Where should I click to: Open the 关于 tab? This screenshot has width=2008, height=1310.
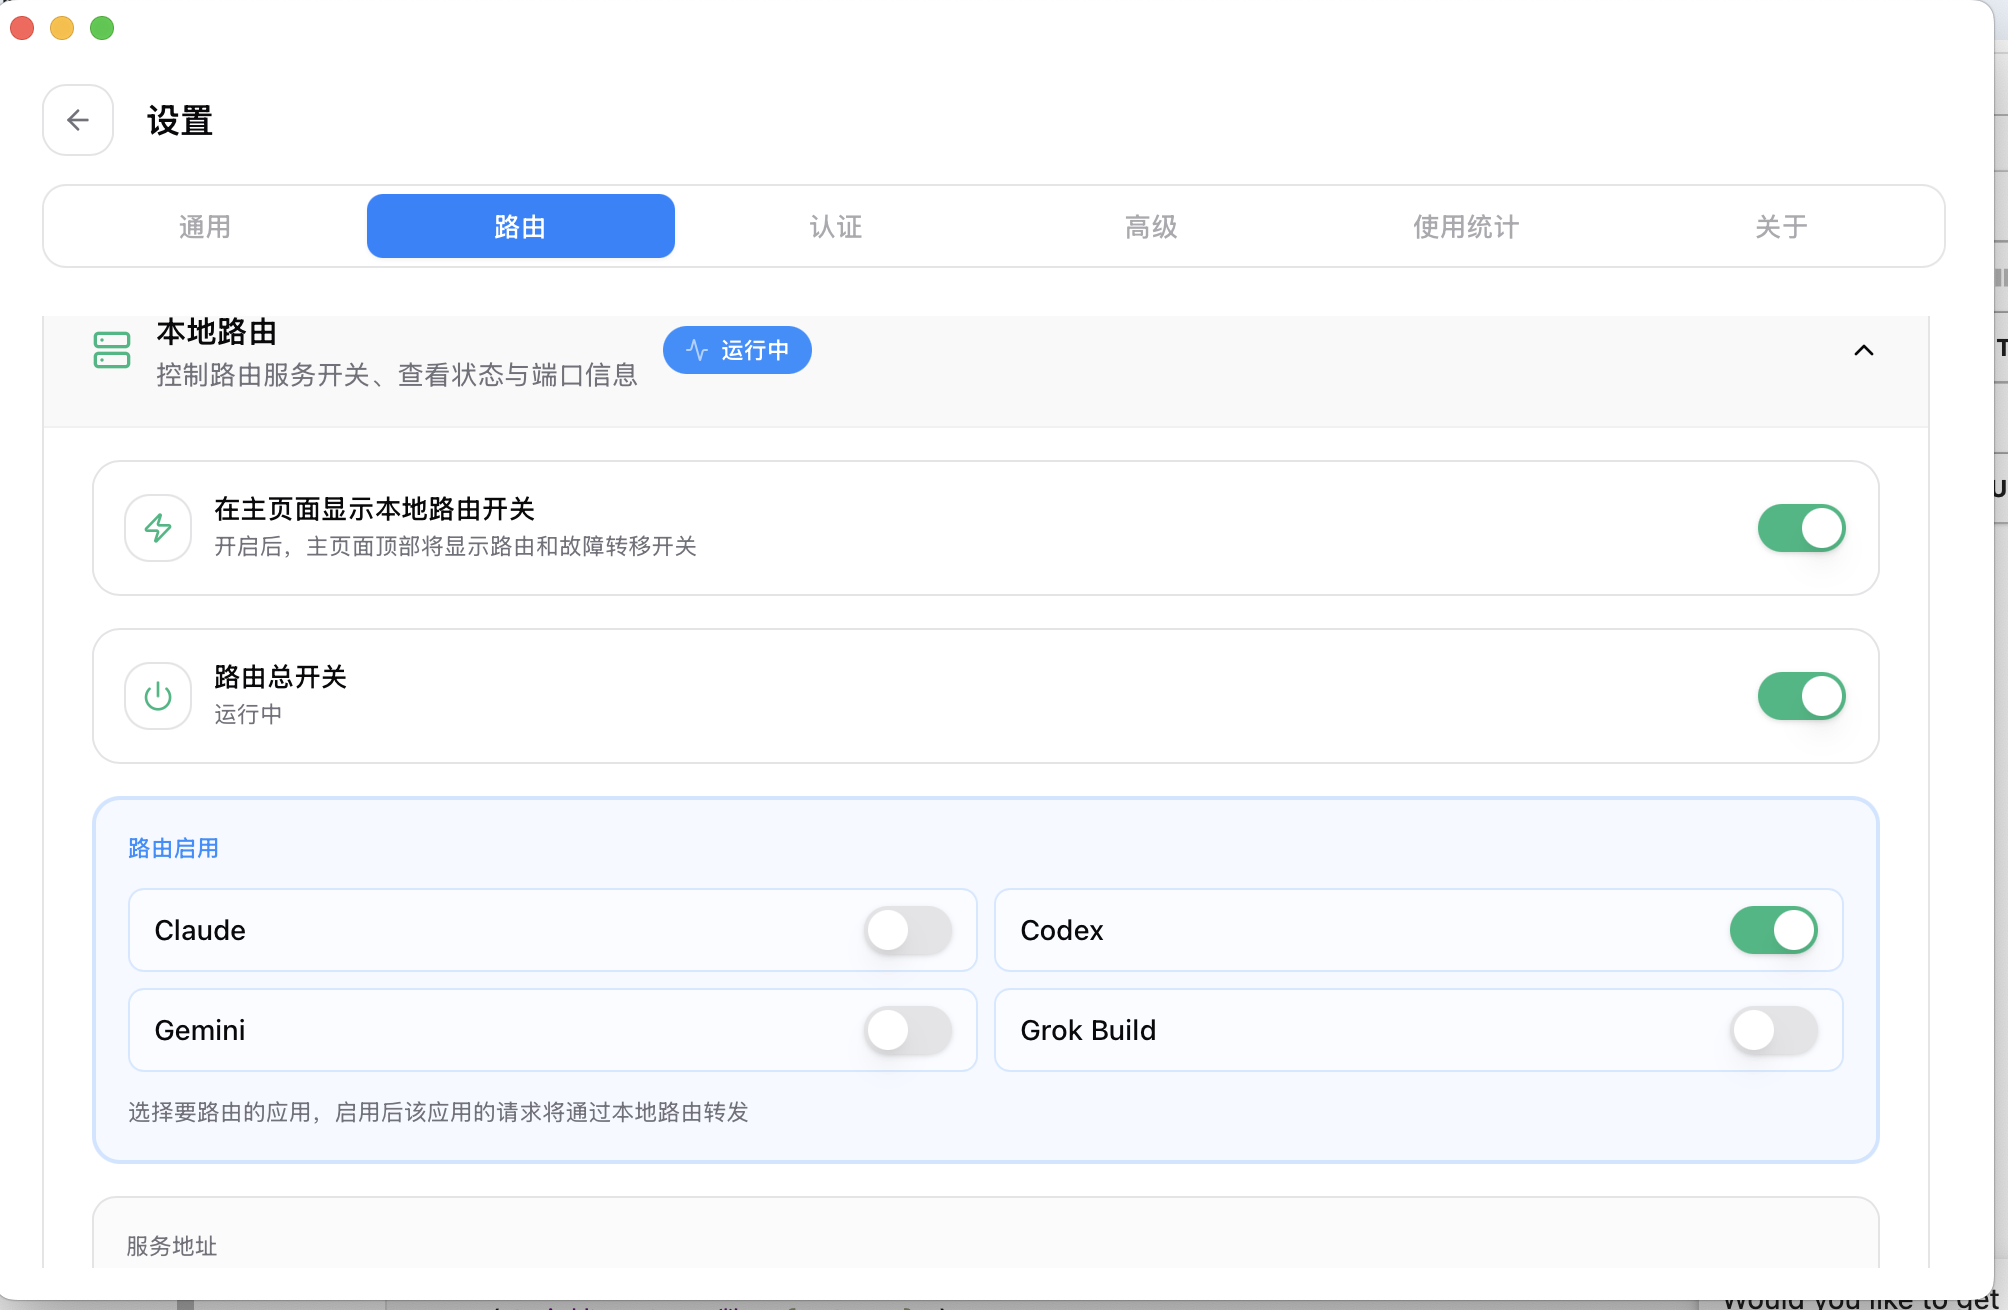pyautogui.click(x=1781, y=227)
